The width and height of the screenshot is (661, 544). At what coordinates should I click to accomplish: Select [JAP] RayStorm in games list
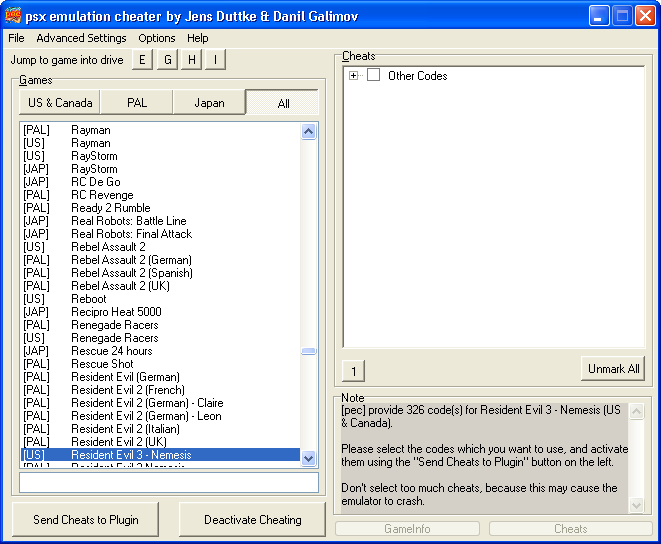click(161, 169)
